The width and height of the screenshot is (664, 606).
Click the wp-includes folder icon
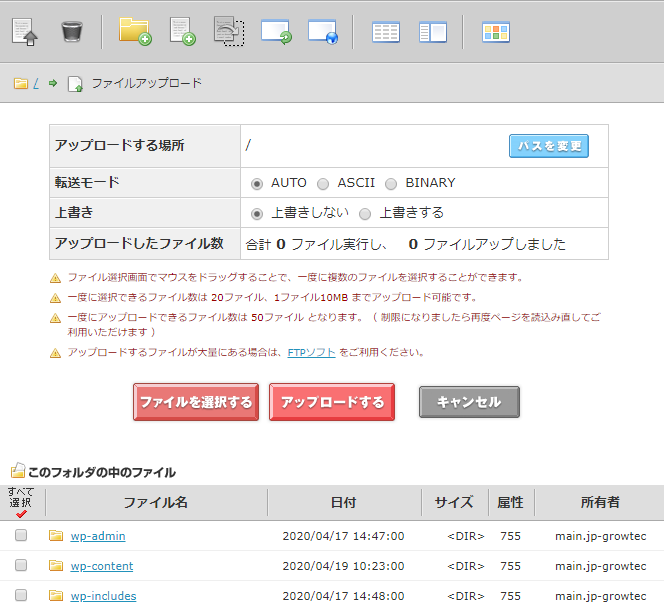(56, 596)
